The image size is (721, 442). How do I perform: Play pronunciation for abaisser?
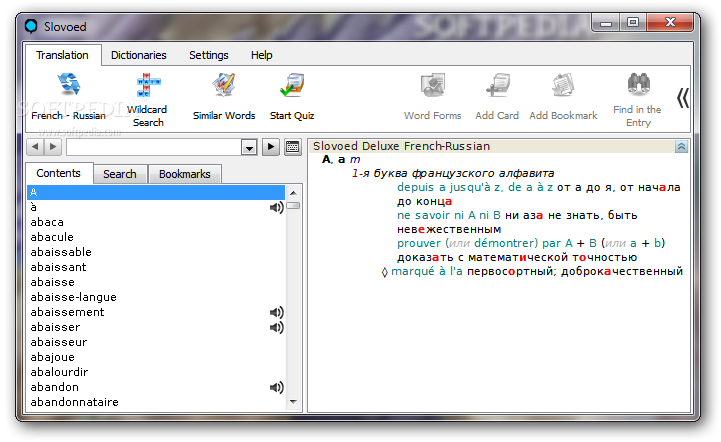[x=276, y=327]
